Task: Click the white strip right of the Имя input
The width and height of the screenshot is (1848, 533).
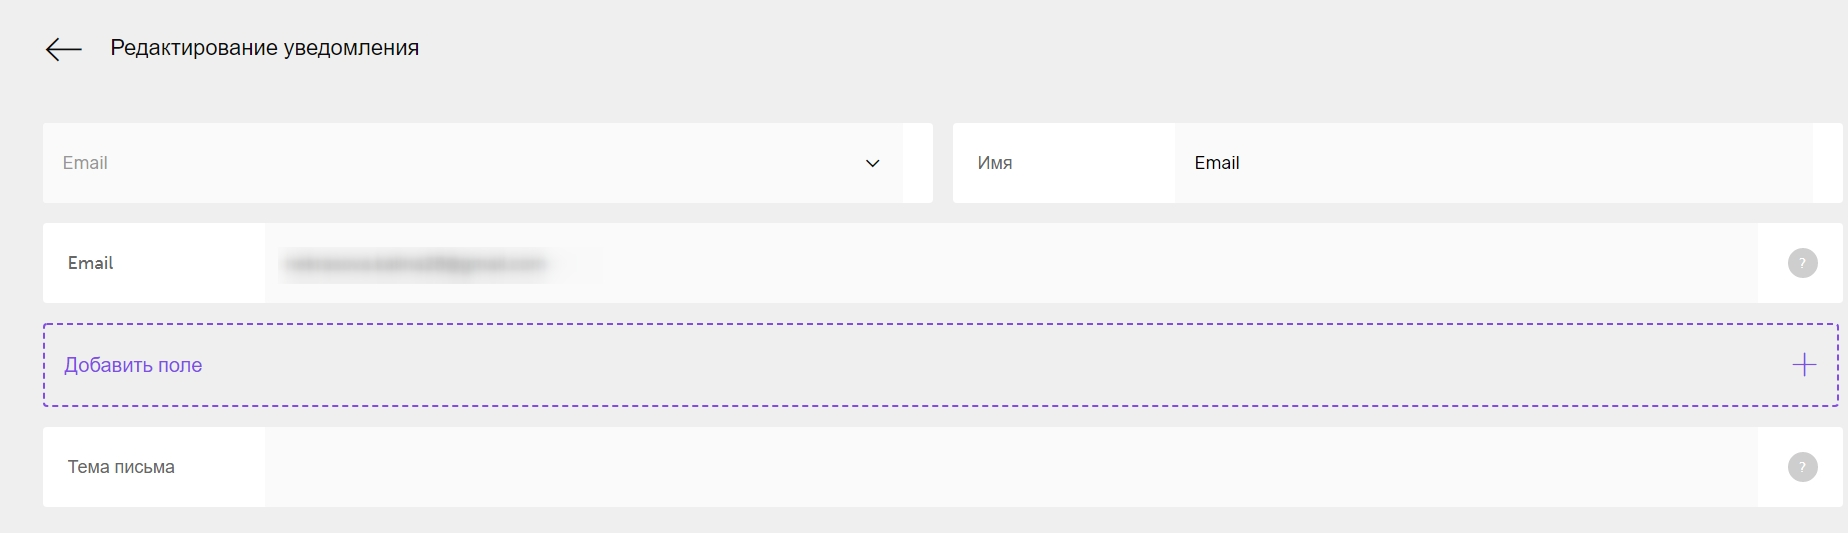Action: point(1826,163)
